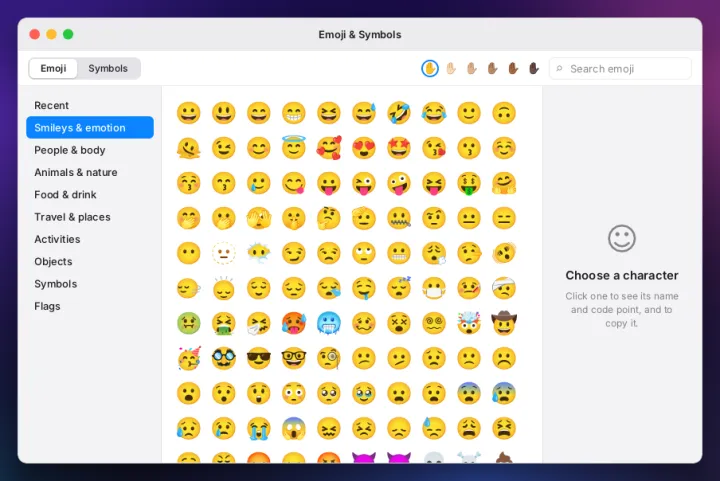Select the zany face emoji
The width and height of the screenshot is (720, 481).
coord(399,184)
